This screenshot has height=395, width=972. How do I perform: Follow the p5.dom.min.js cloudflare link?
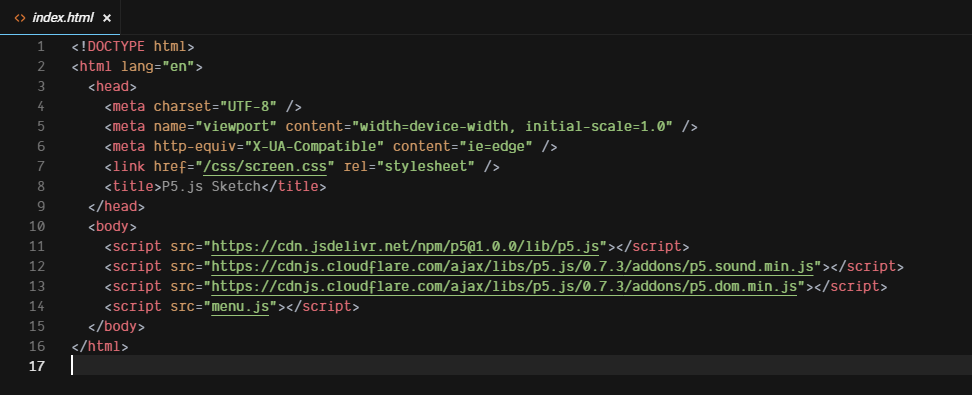tap(504, 286)
